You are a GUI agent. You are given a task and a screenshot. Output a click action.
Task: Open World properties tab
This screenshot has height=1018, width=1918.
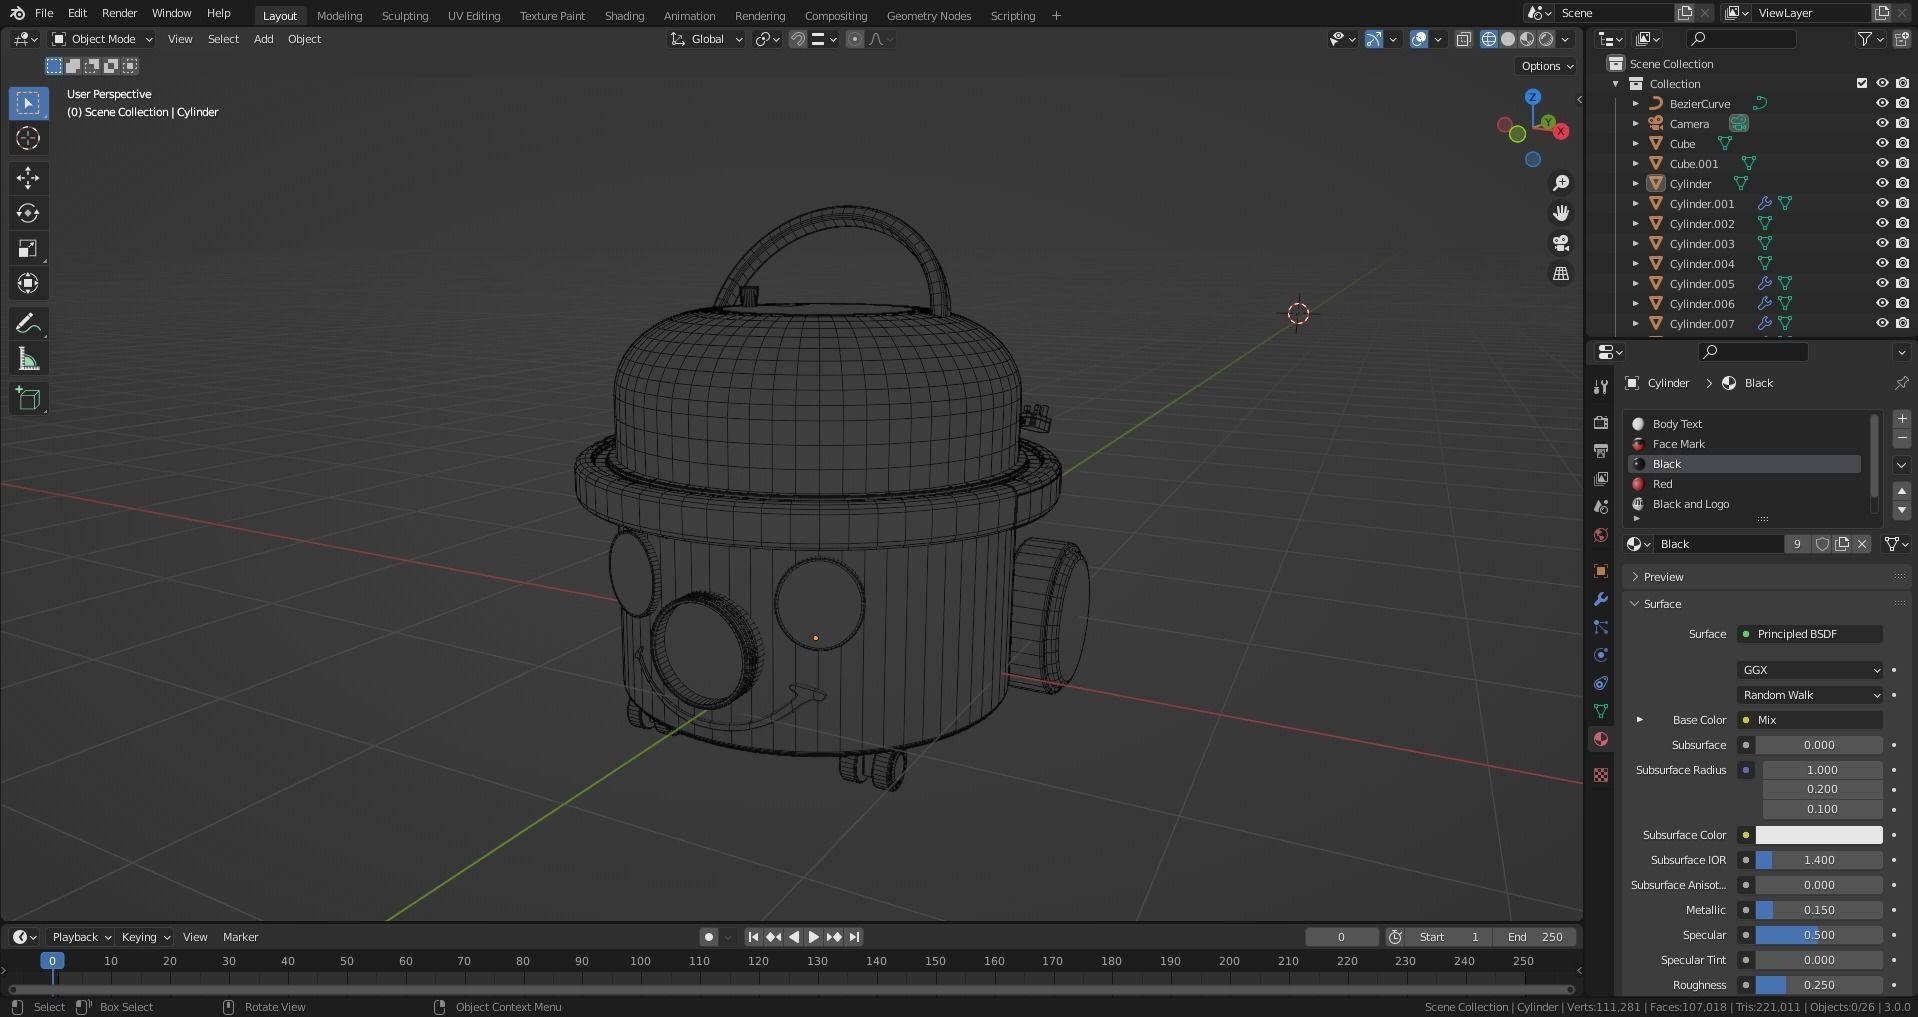1601,535
